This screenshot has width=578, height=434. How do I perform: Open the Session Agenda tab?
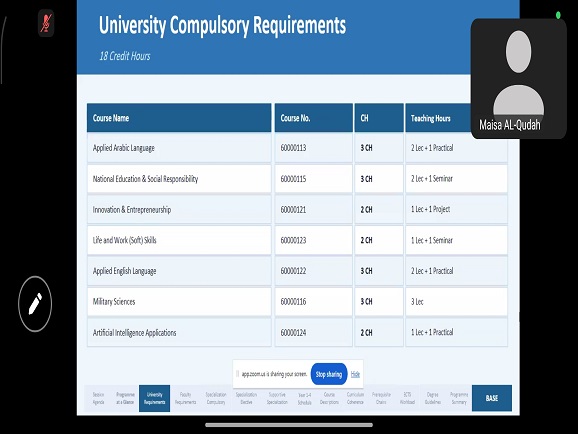click(x=98, y=398)
